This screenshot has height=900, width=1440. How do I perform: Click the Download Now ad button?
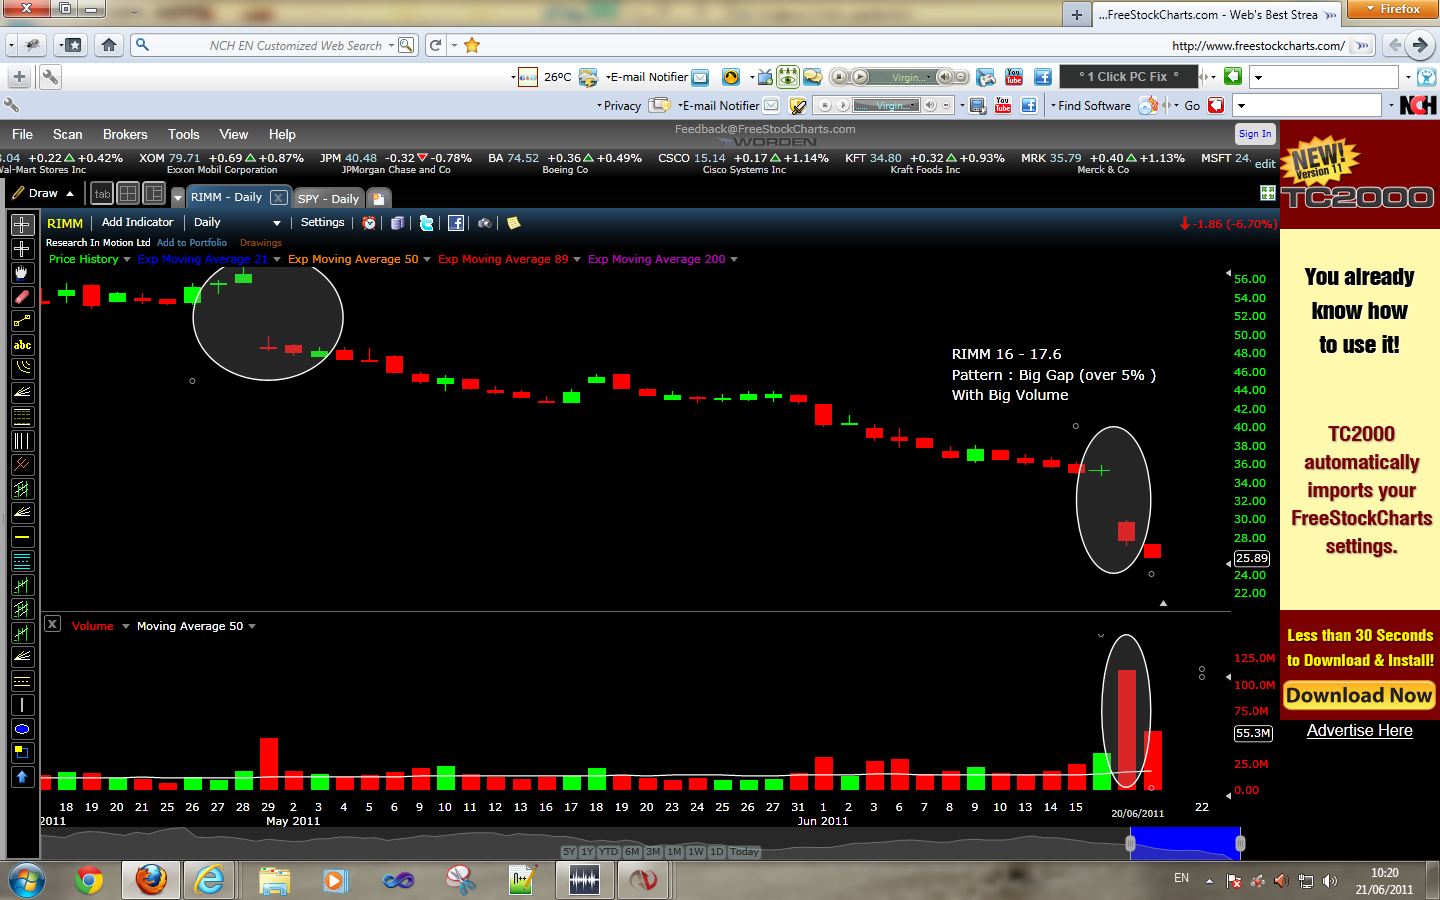(x=1359, y=696)
